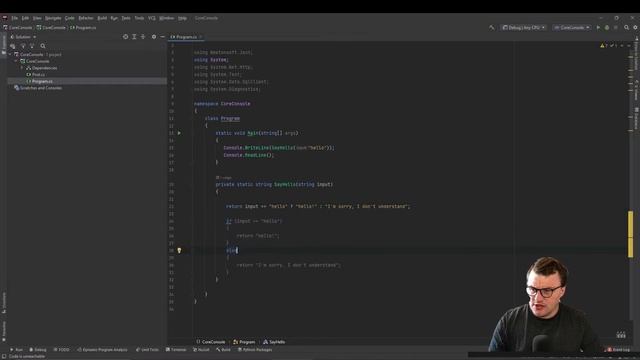Open the Build menu

point(102,18)
